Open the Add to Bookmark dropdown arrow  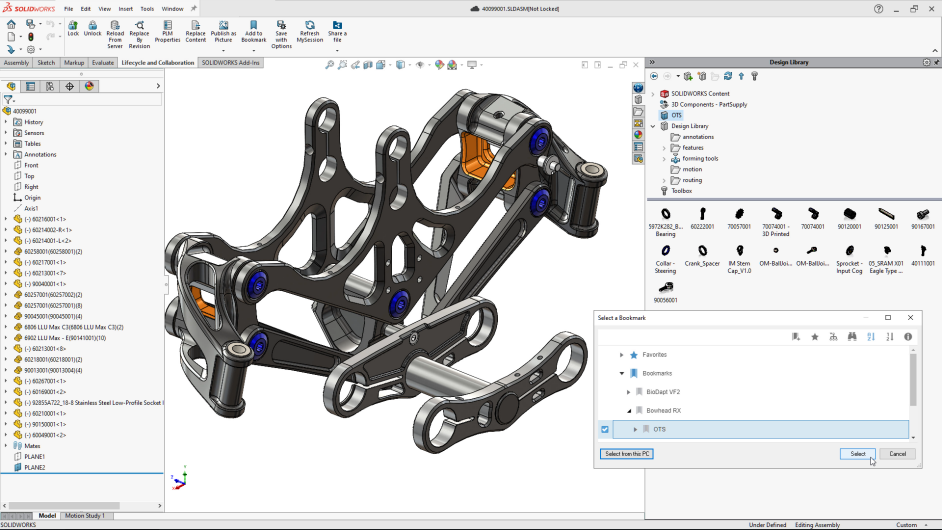click(x=253, y=50)
